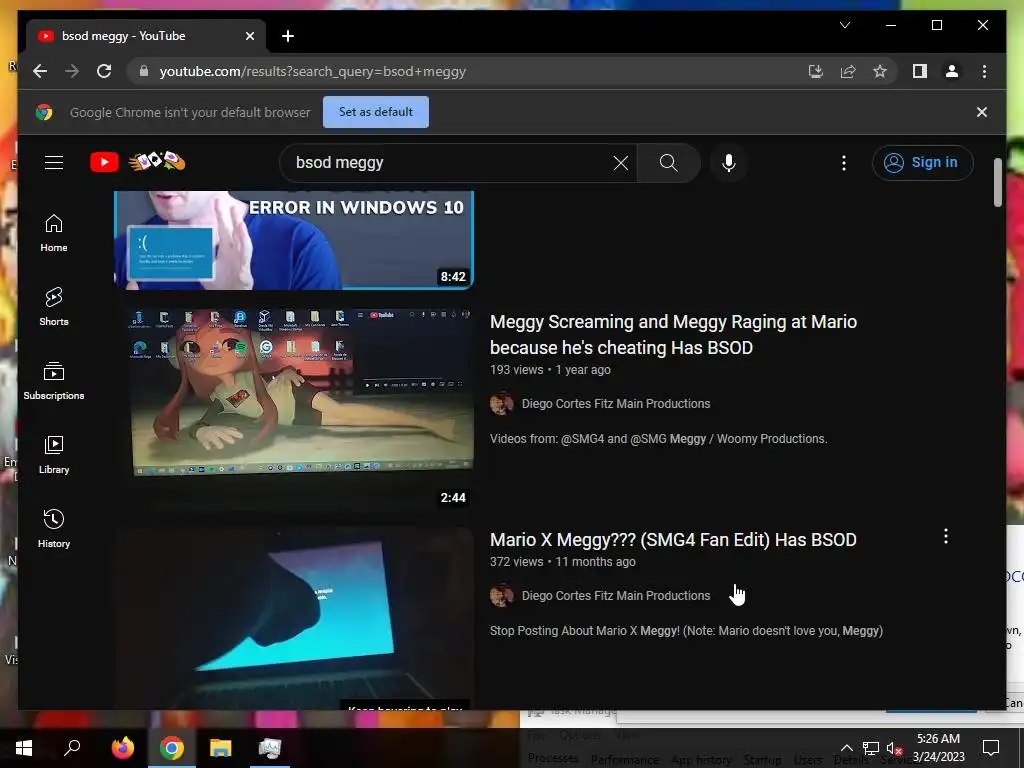1024x768 pixels.
Task: Open Chrome three-dot menu
Action: click(984, 71)
